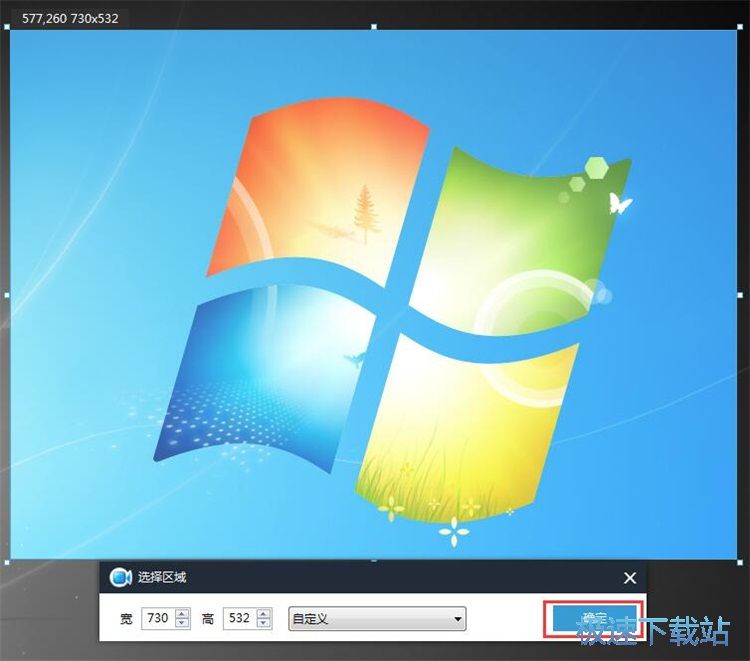
Task: Confirm the selection with the 确定 button
Action: click(594, 618)
